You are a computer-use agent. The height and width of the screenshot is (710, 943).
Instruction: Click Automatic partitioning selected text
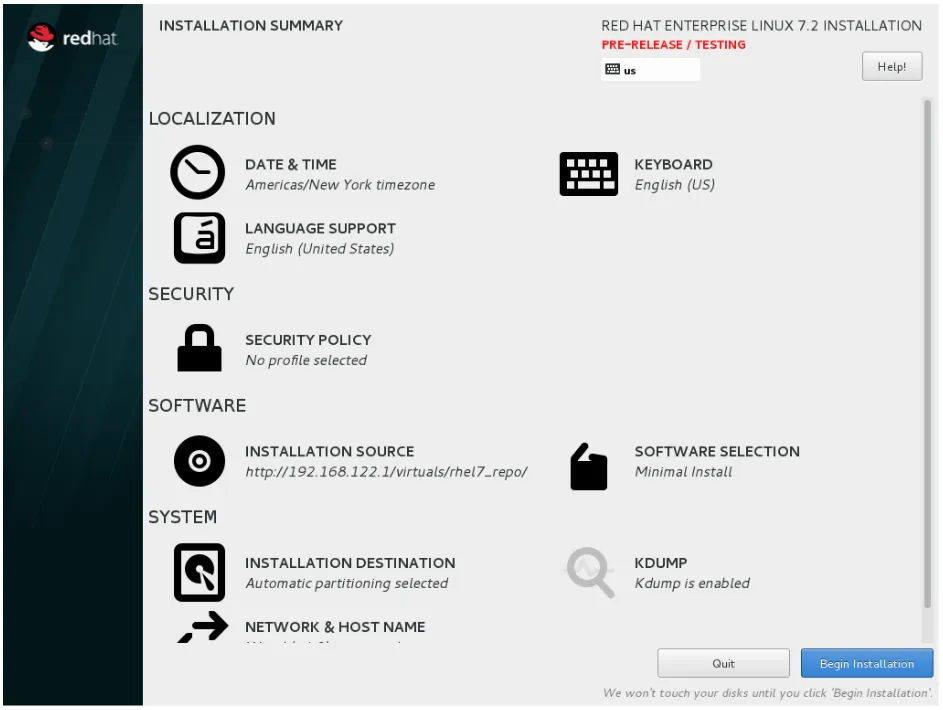point(346,583)
